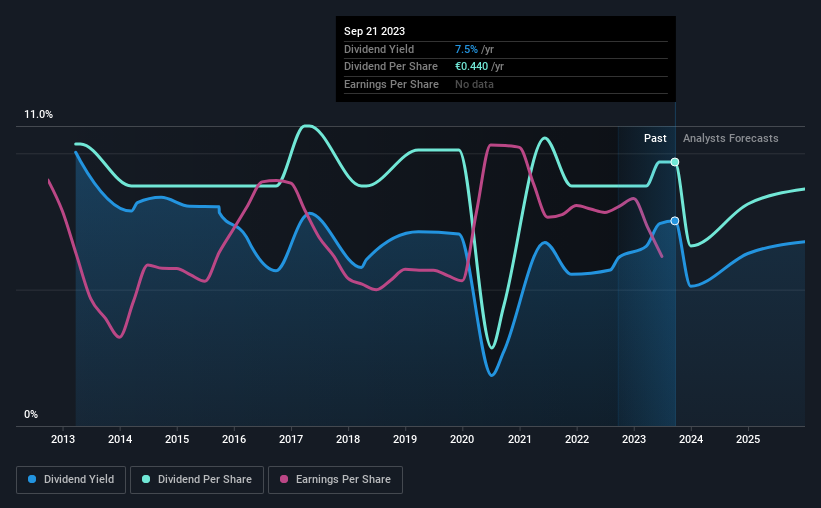
Task: Click the 2020 axis label
Action: click(x=462, y=439)
